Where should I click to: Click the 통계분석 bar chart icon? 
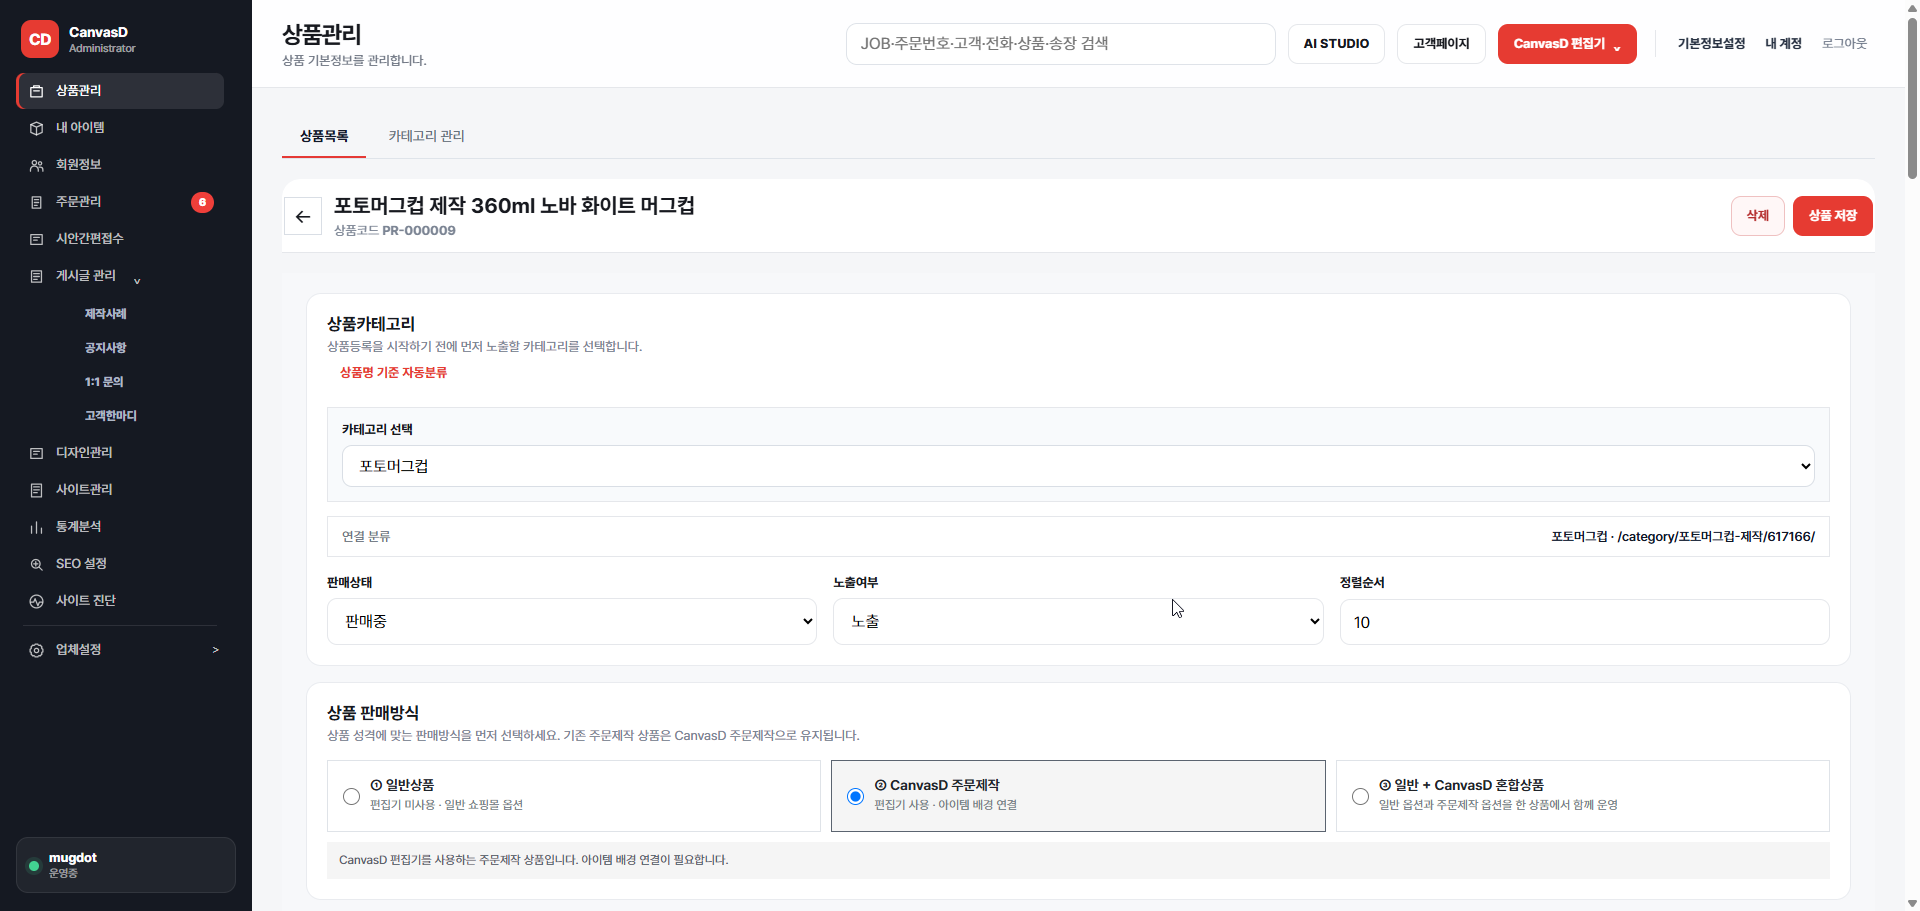tap(37, 527)
